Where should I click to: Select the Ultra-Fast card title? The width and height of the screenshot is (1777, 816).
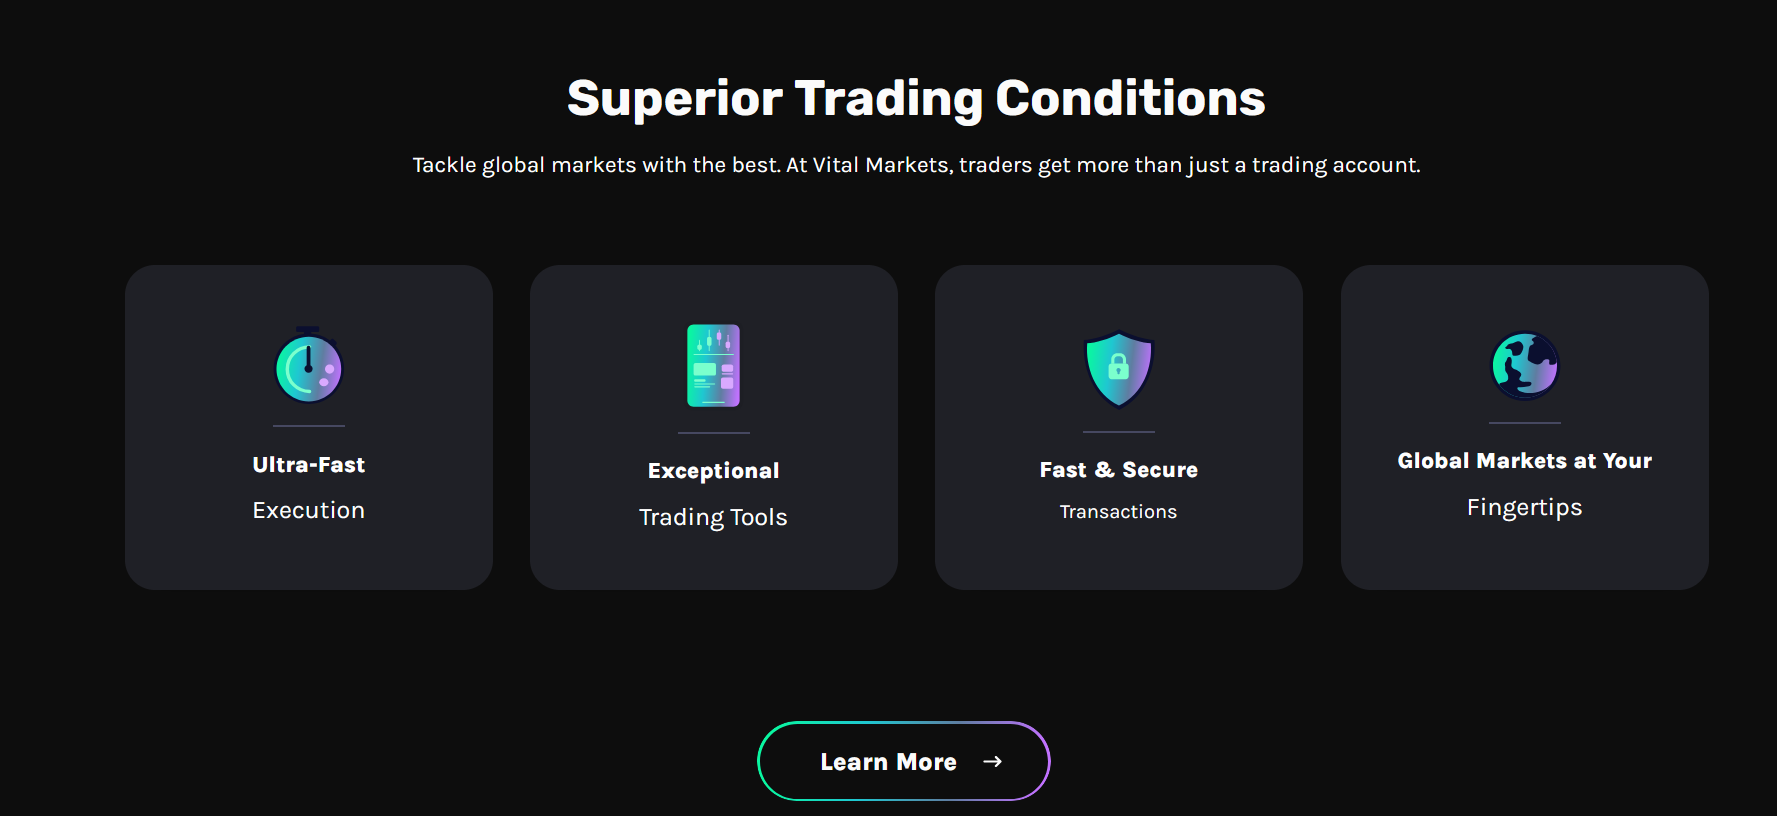click(309, 465)
